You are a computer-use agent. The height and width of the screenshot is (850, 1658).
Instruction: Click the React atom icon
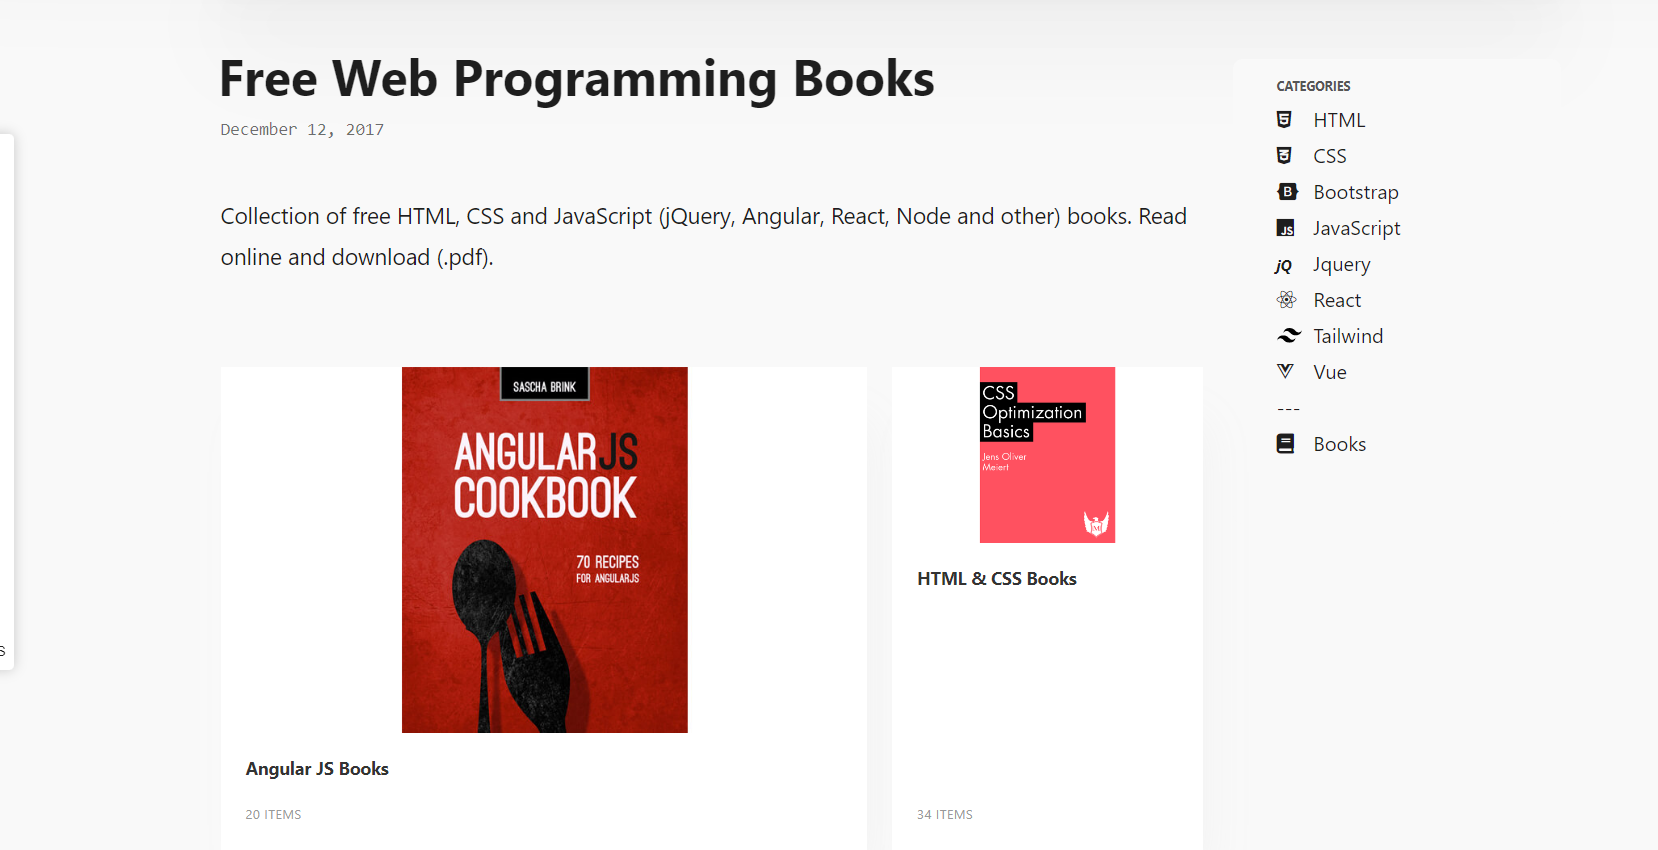[1286, 300]
